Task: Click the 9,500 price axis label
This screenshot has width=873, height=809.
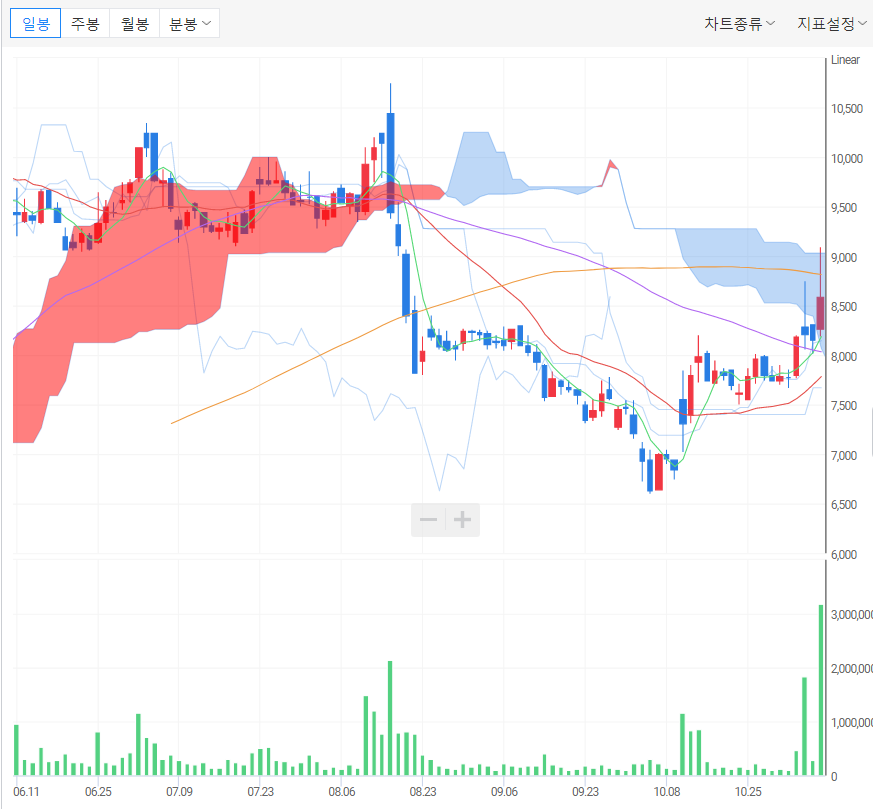Action: click(x=844, y=208)
